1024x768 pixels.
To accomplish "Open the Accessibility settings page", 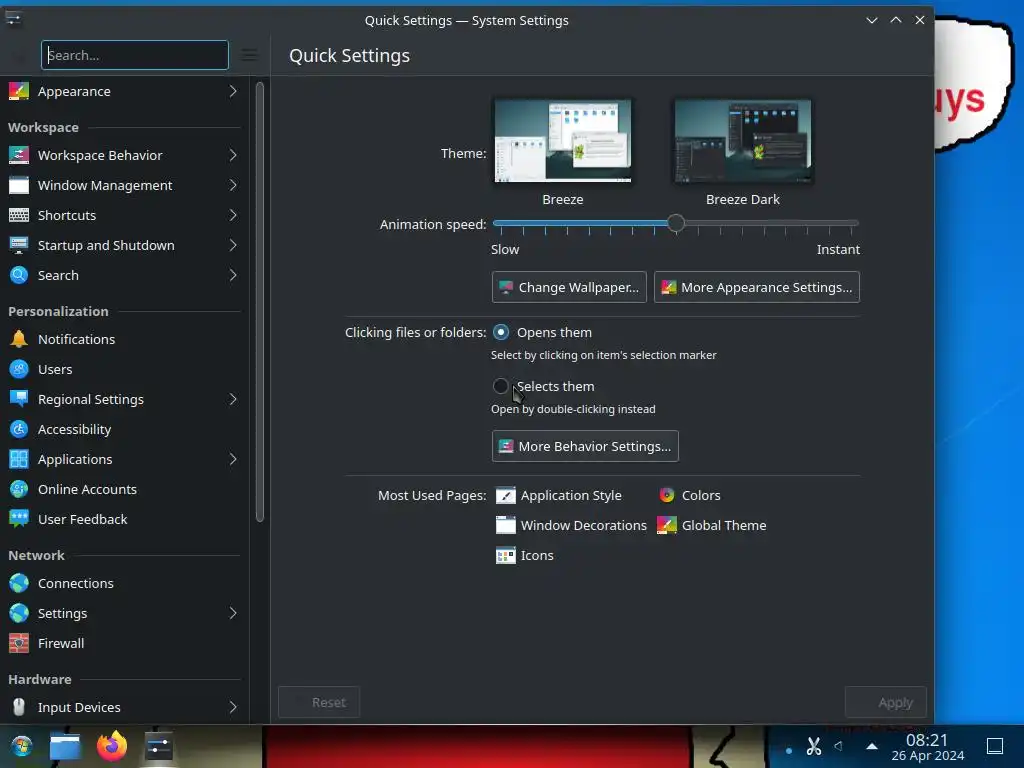I will pyautogui.click(x=124, y=429).
